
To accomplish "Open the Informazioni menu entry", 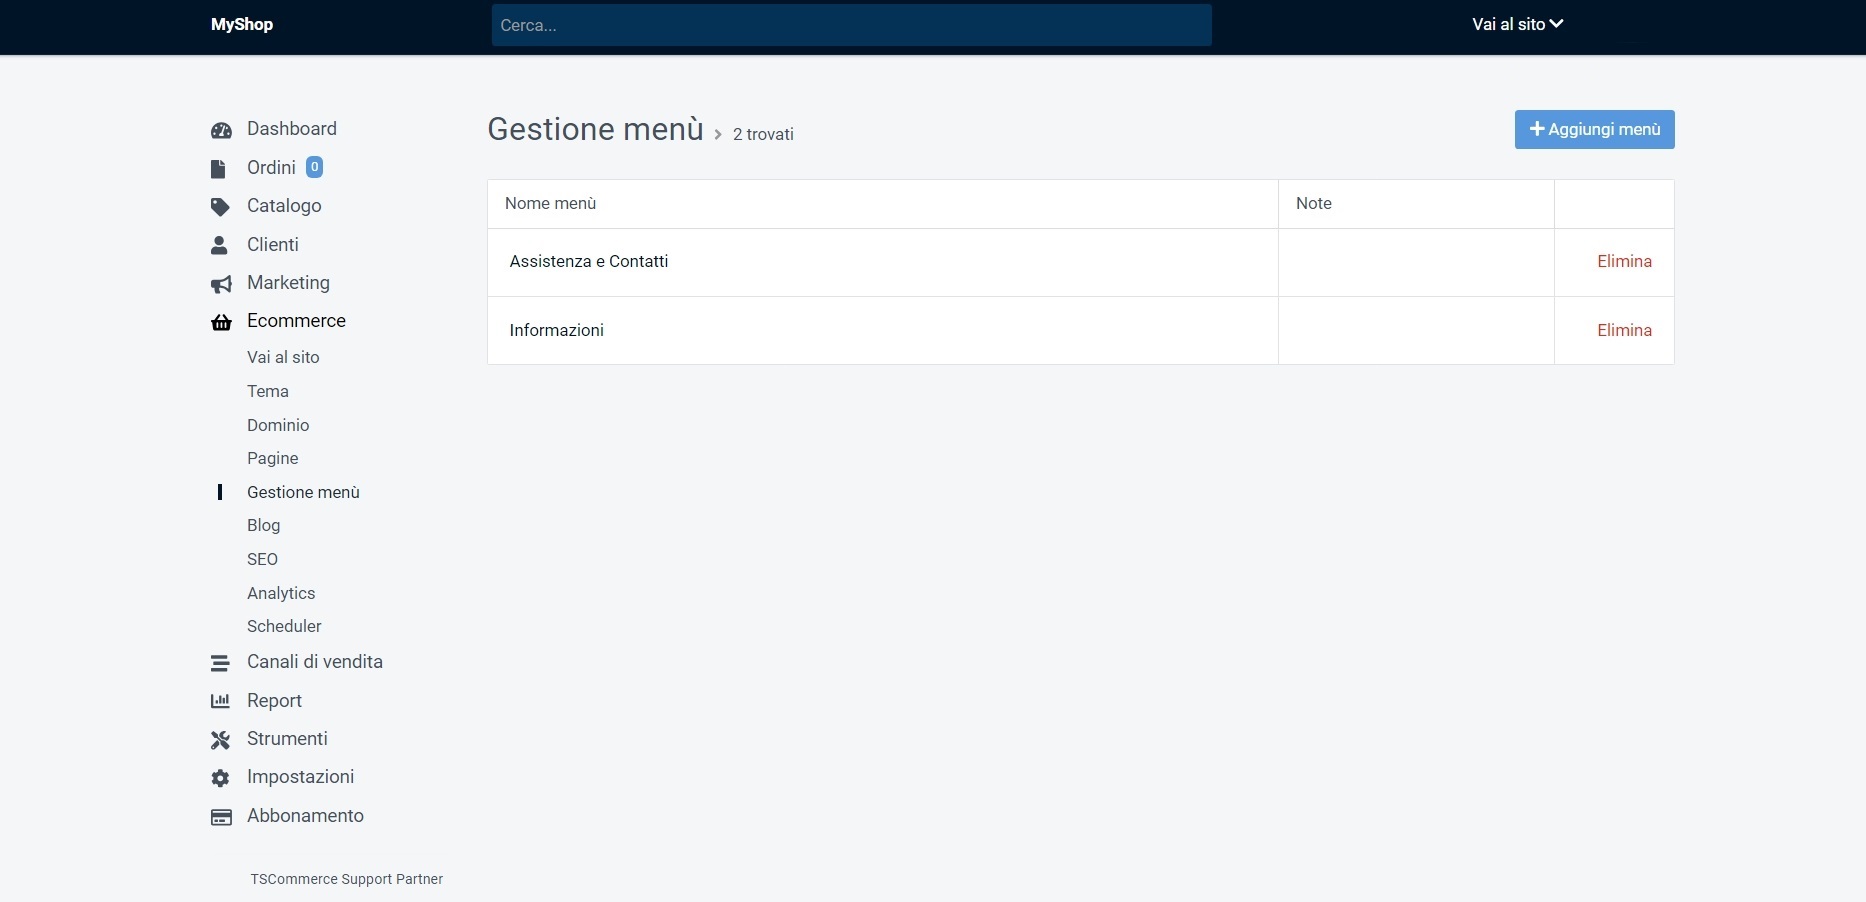I will click(556, 331).
